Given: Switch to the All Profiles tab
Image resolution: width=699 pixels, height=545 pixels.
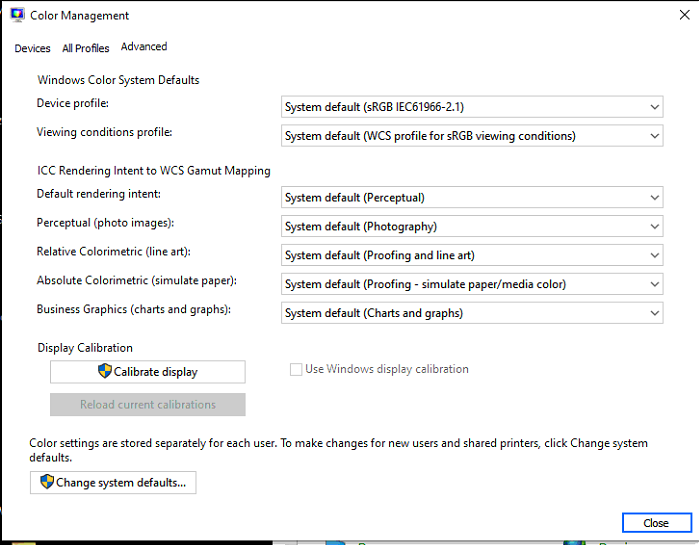Looking at the screenshot, I should click(x=86, y=48).
